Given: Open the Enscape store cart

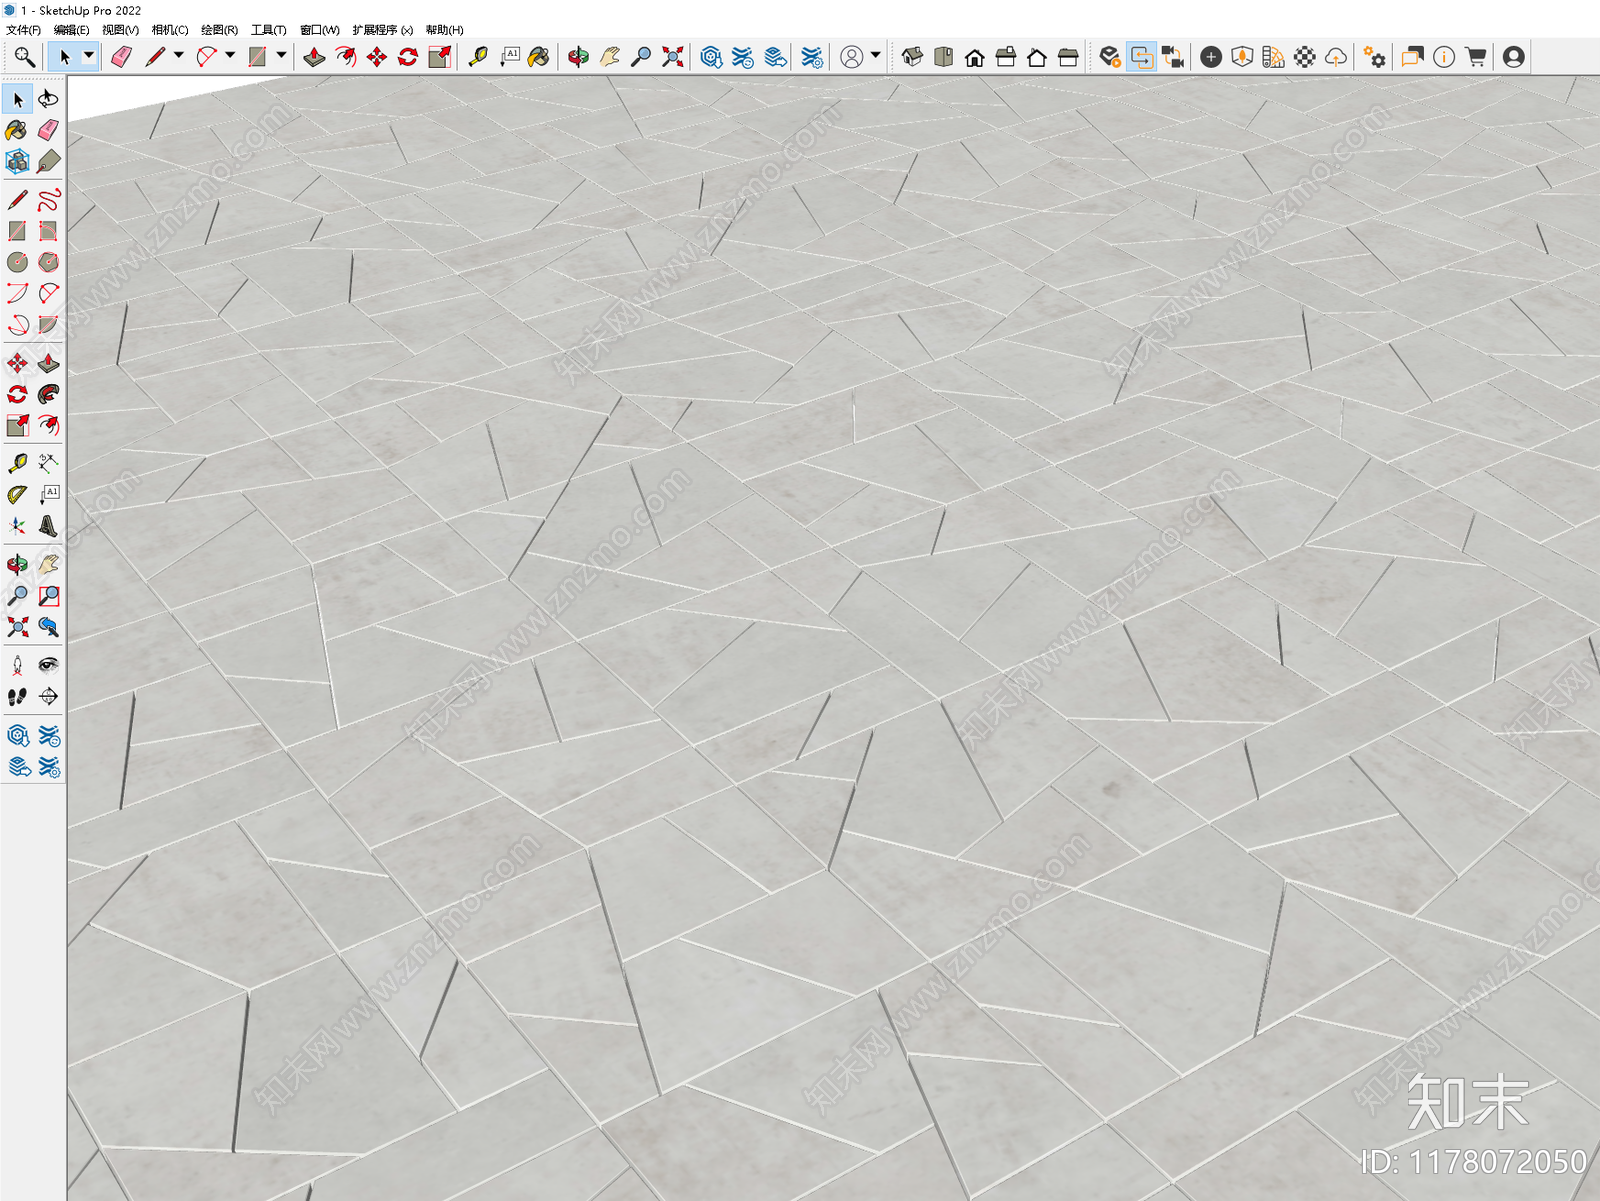Looking at the screenshot, I should point(1475,57).
